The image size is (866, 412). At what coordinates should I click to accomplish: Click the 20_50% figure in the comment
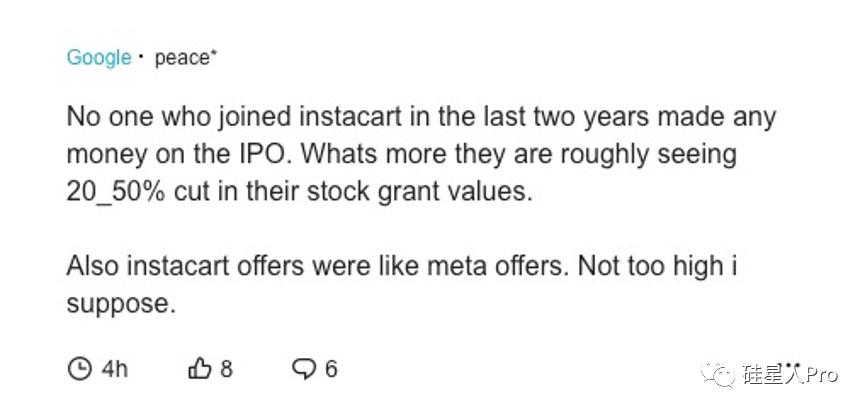[x=115, y=192]
